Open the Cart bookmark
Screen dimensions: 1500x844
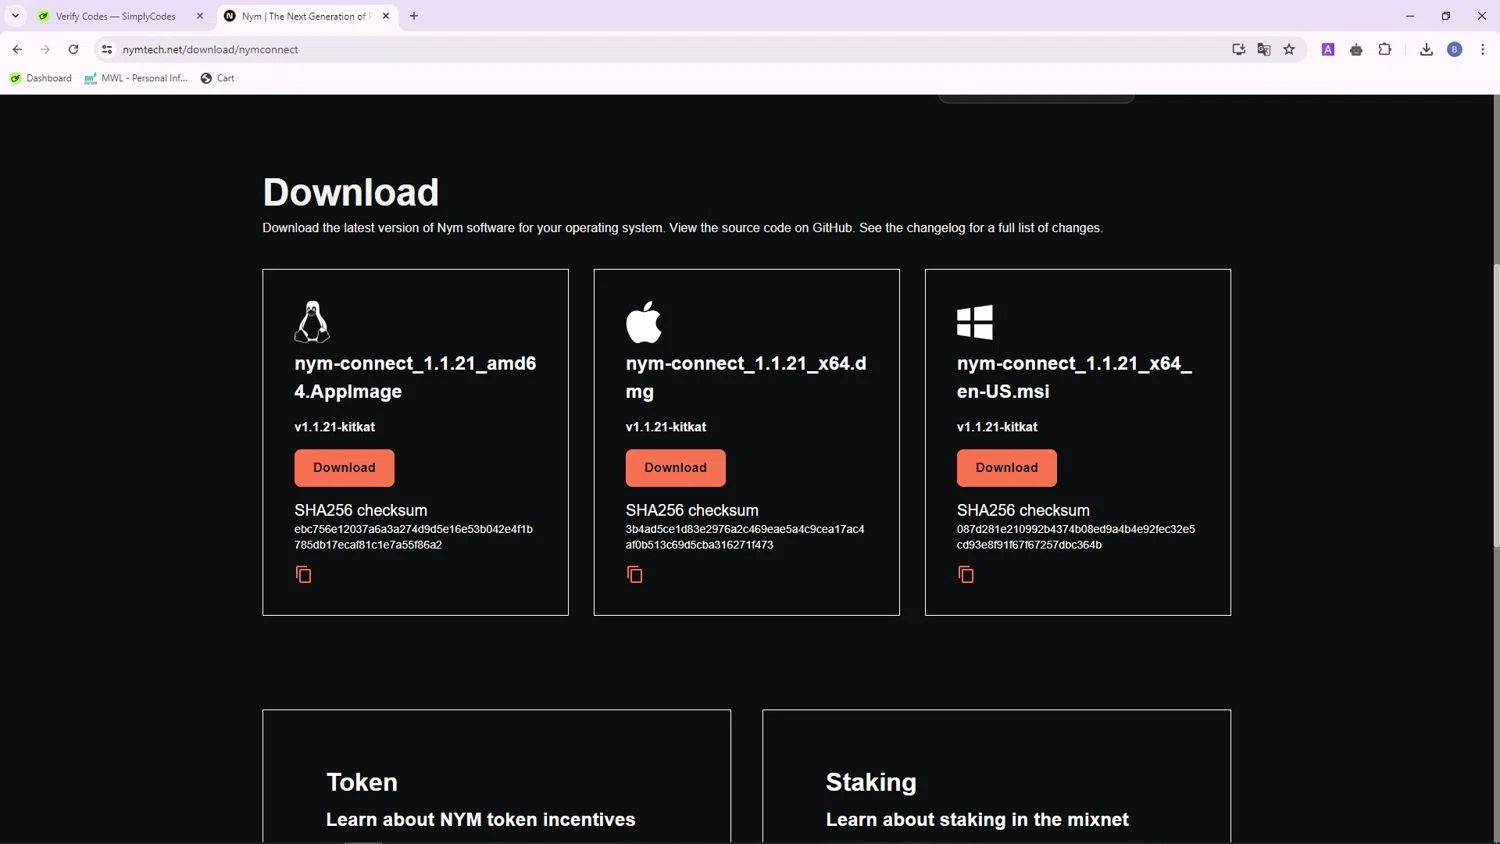(217, 78)
